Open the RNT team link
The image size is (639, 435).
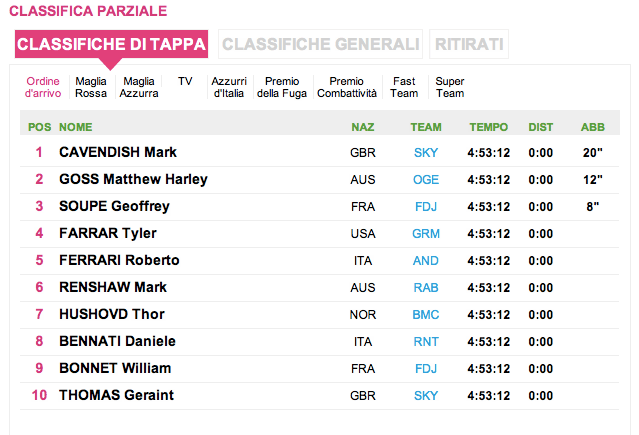426,342
